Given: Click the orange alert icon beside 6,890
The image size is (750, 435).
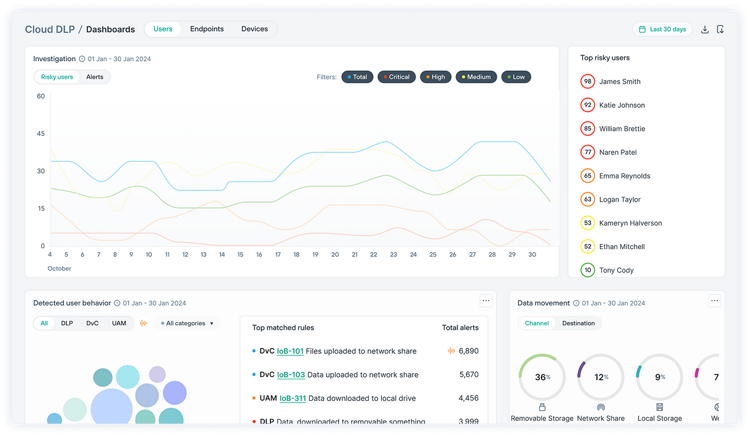Looking at the screenshot, I should (452, 351).
